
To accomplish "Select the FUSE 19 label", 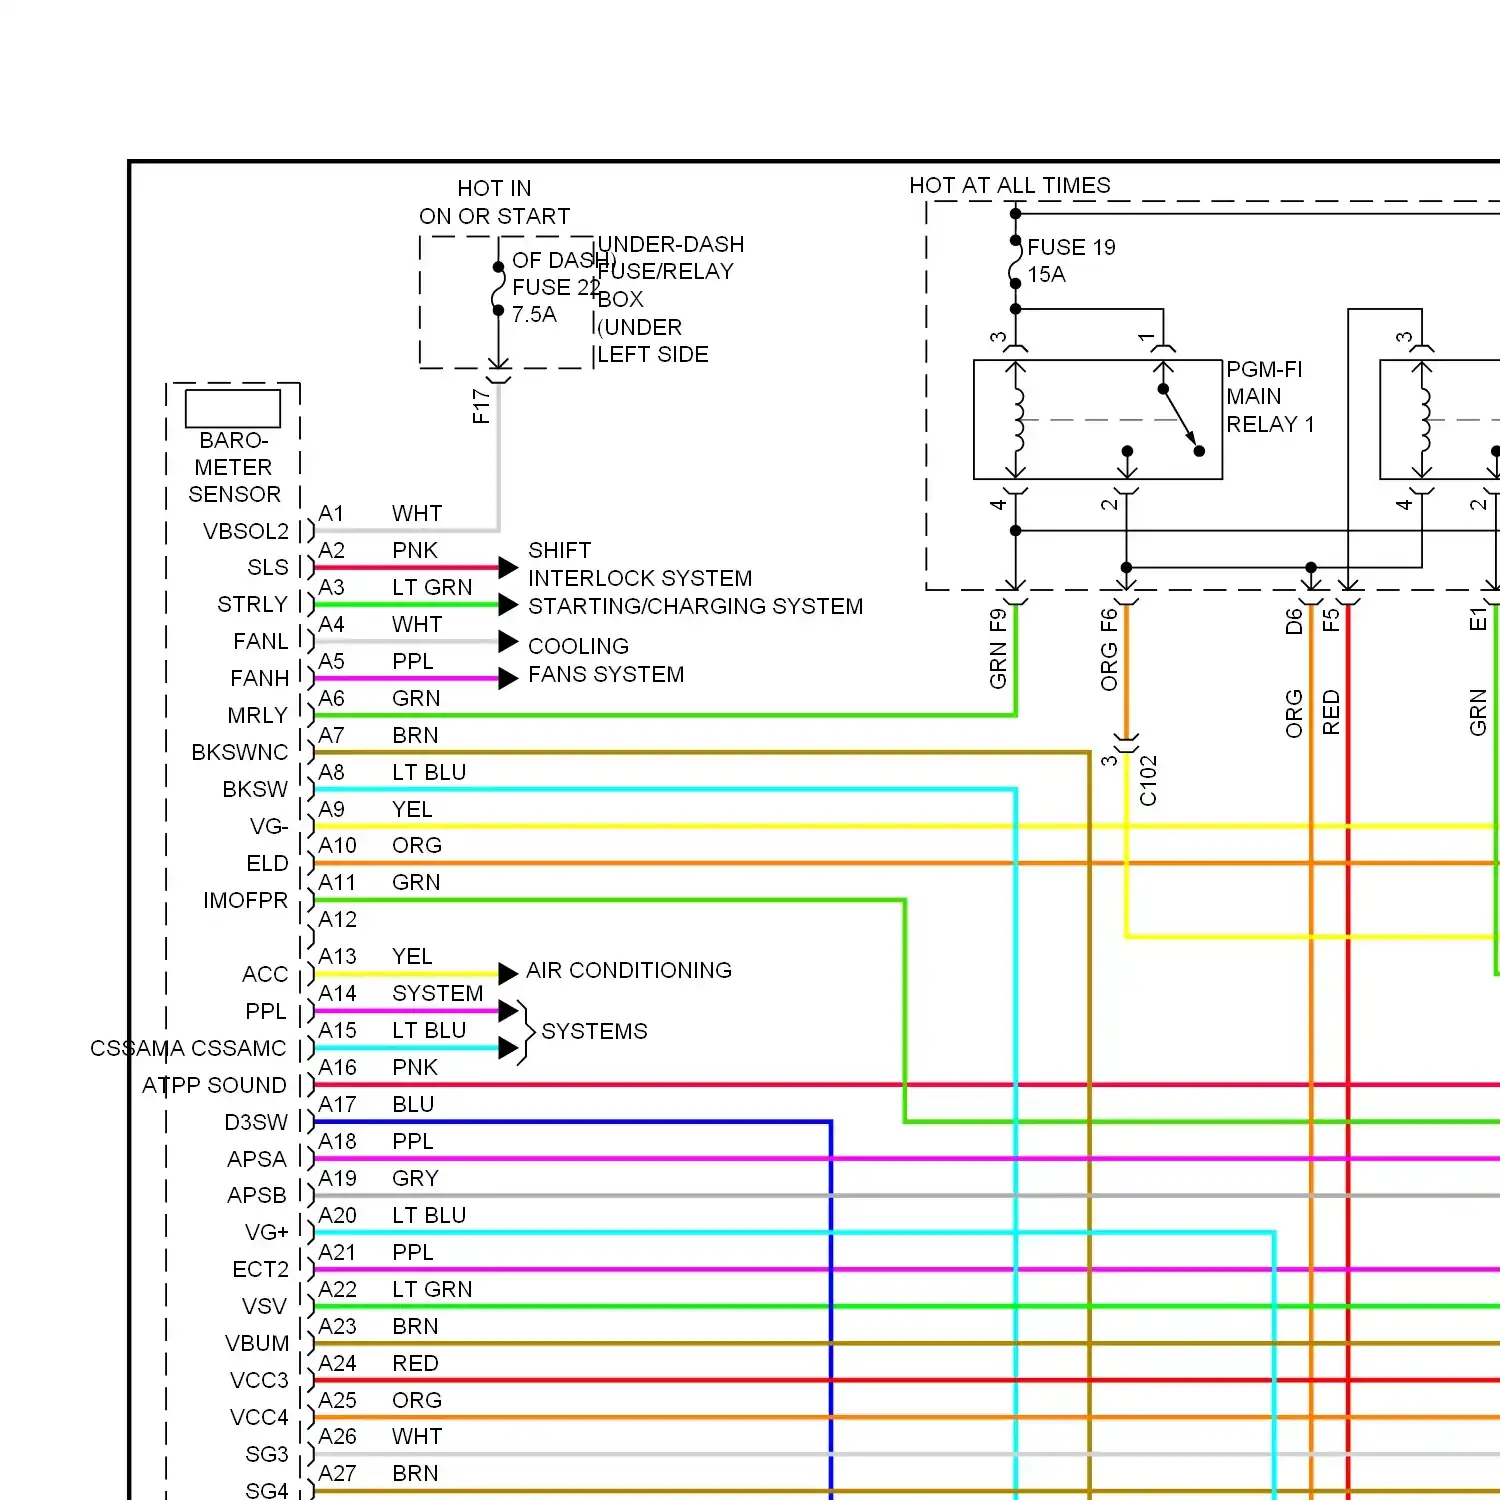I will 1071,247.
